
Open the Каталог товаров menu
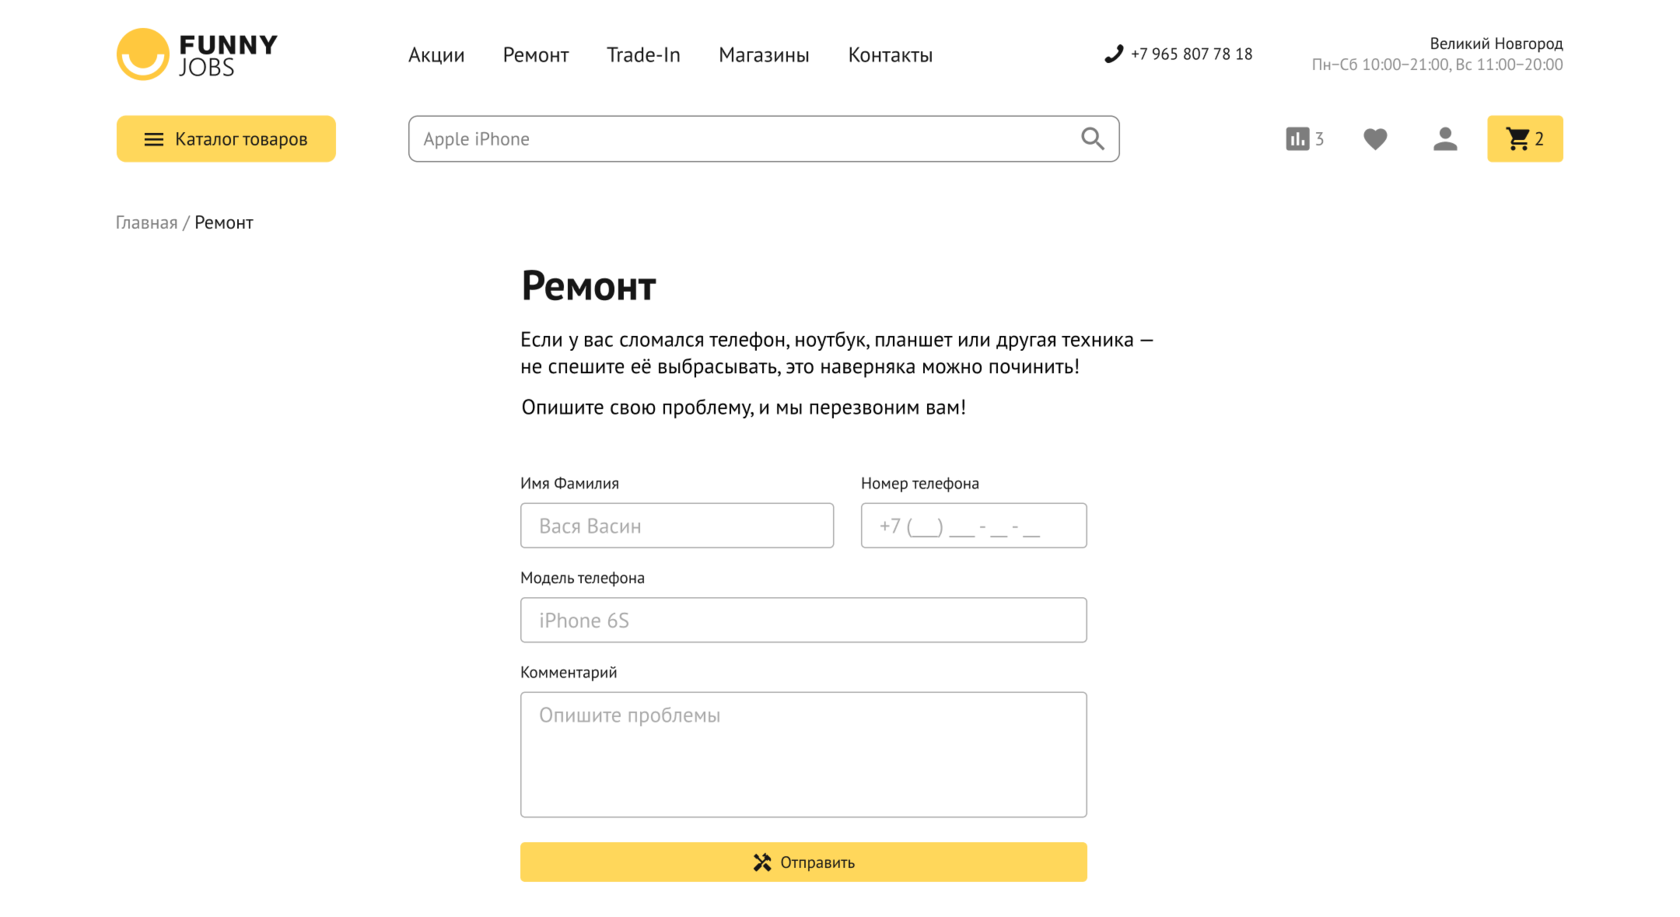point(226,139)
